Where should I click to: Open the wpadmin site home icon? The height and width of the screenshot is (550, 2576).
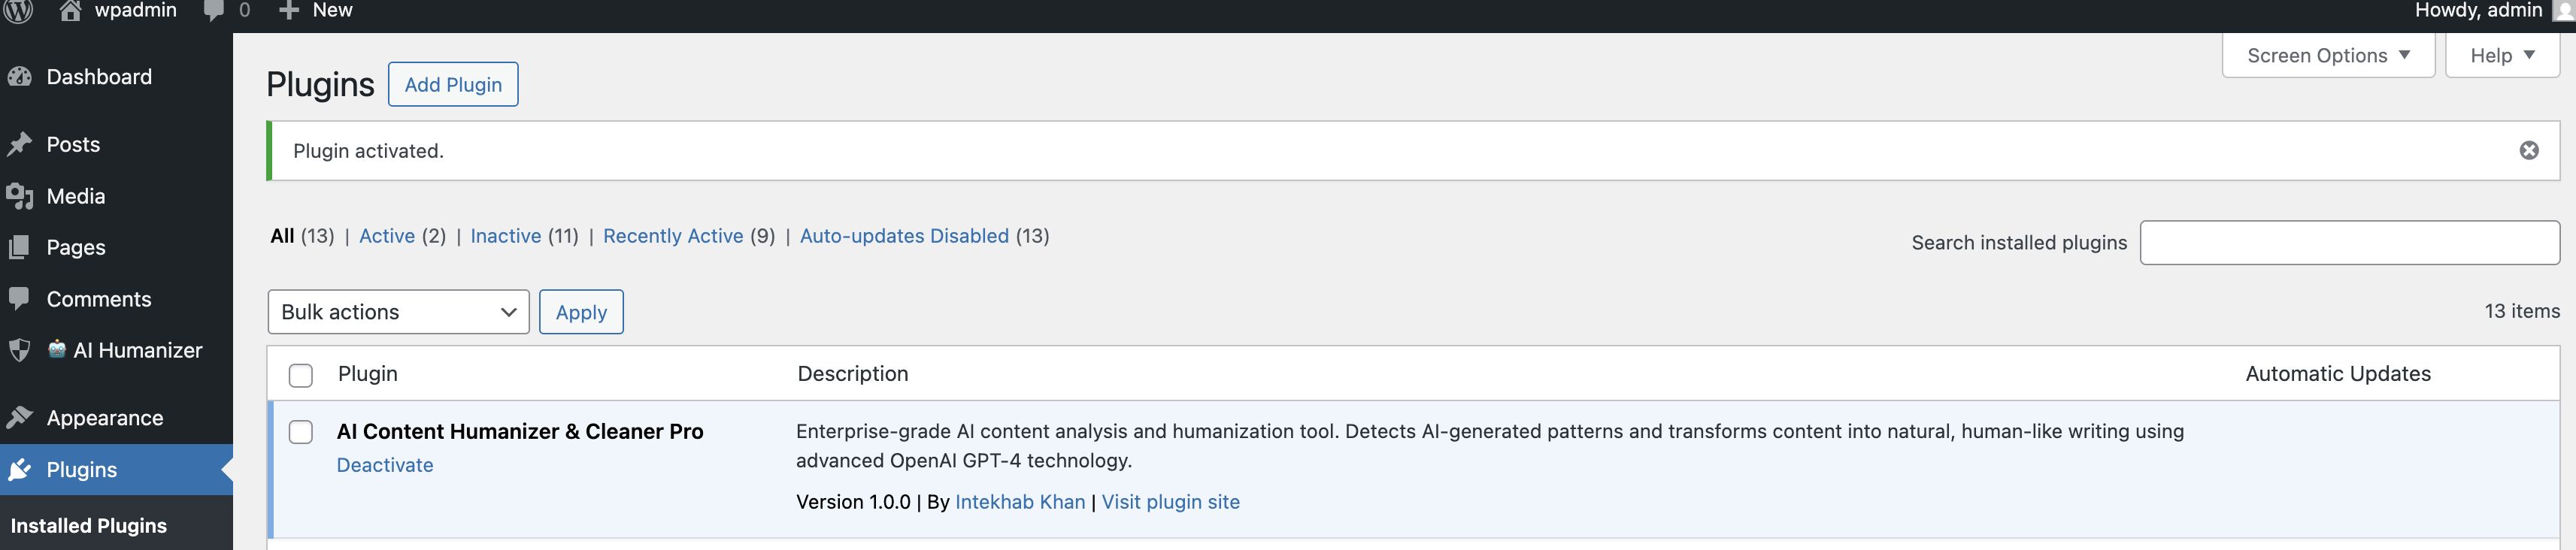[x=70, y=10]
